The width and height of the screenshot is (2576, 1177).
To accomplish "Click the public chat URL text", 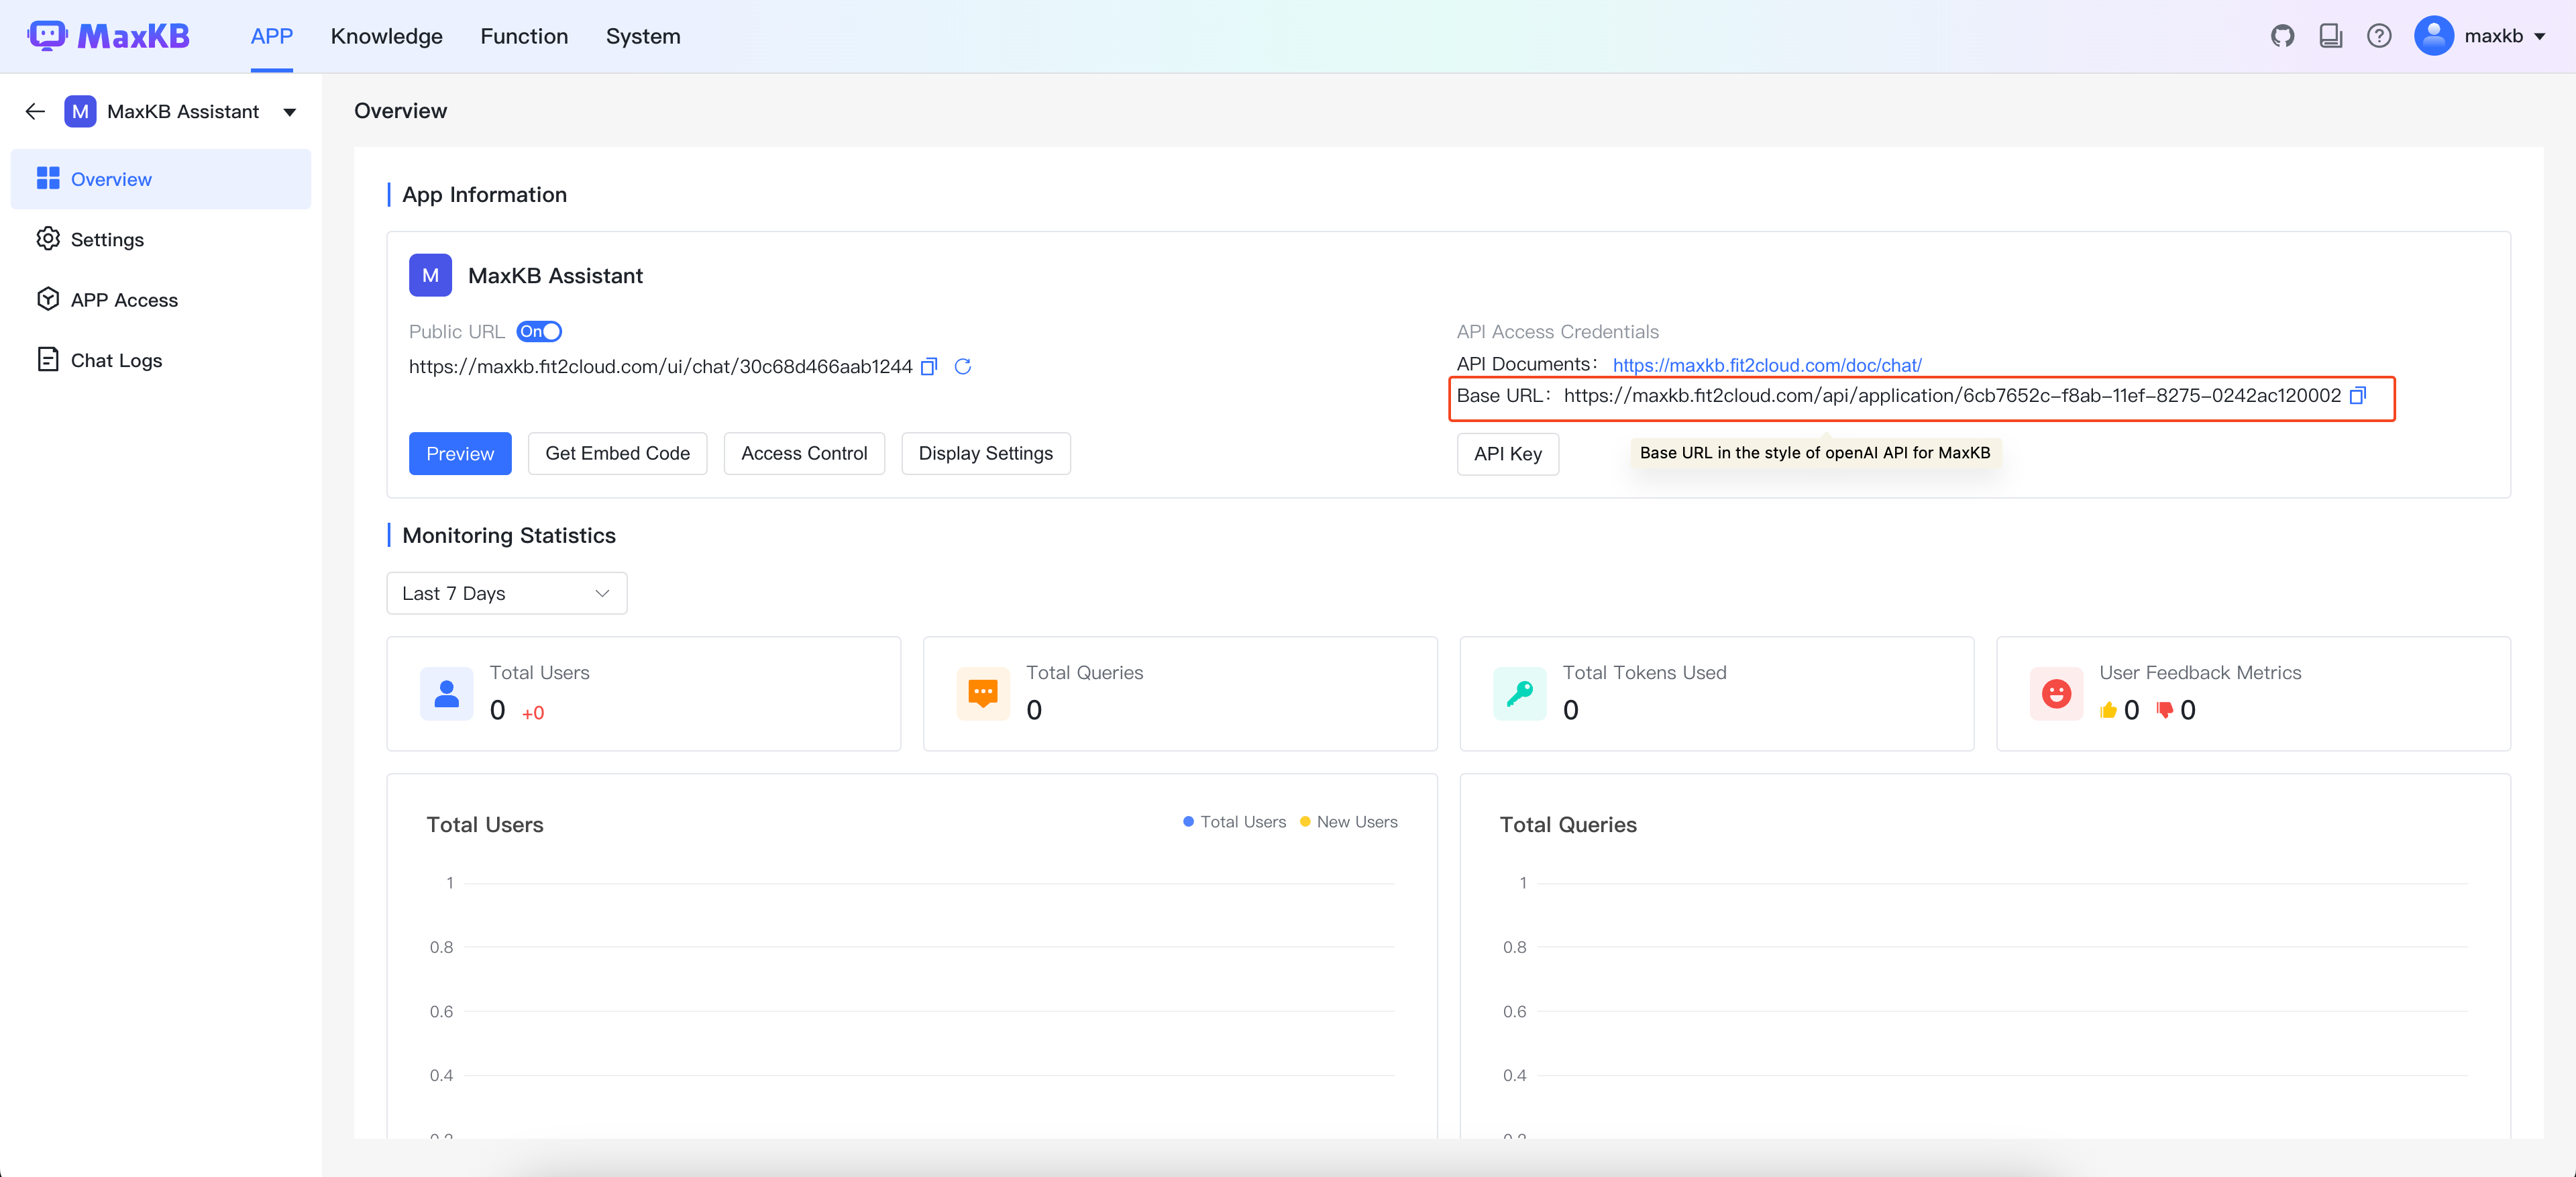I will [660, 366].
